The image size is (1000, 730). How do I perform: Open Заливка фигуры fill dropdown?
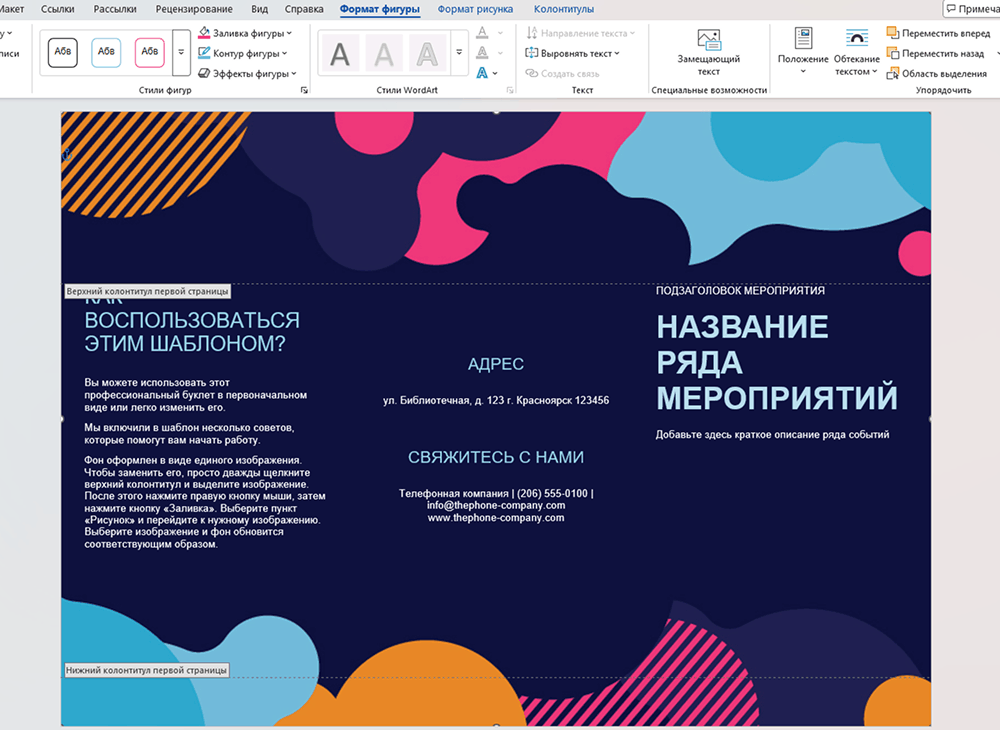245,33
